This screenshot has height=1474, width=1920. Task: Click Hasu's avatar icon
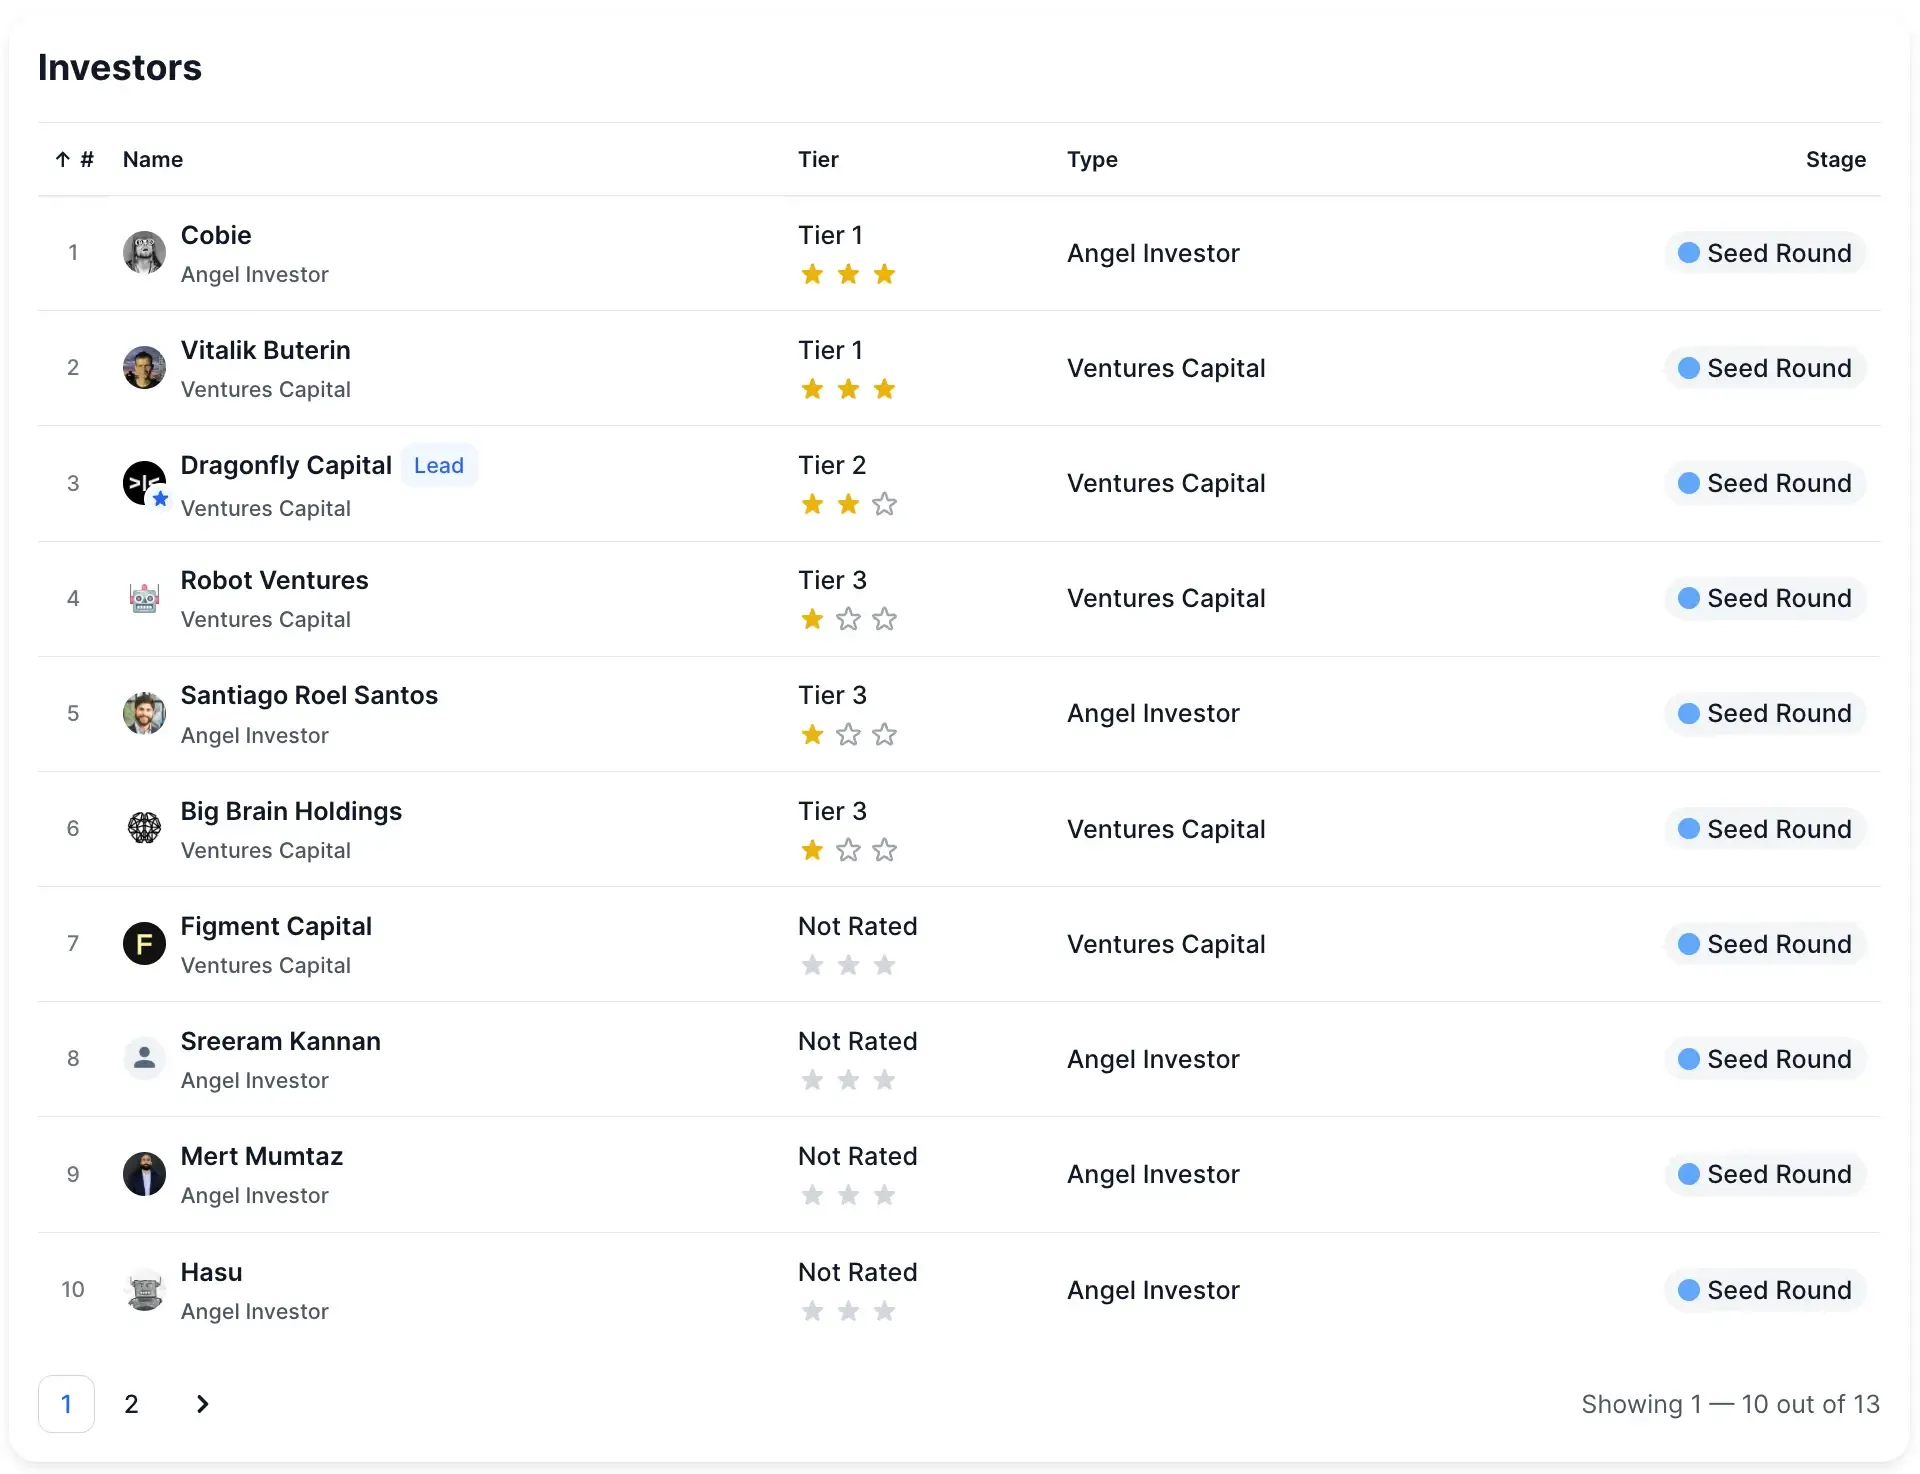144,1289
